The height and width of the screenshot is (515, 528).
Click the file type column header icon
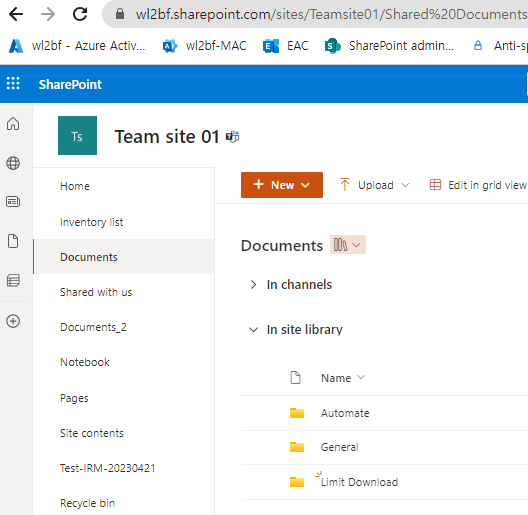coord(295,378)
